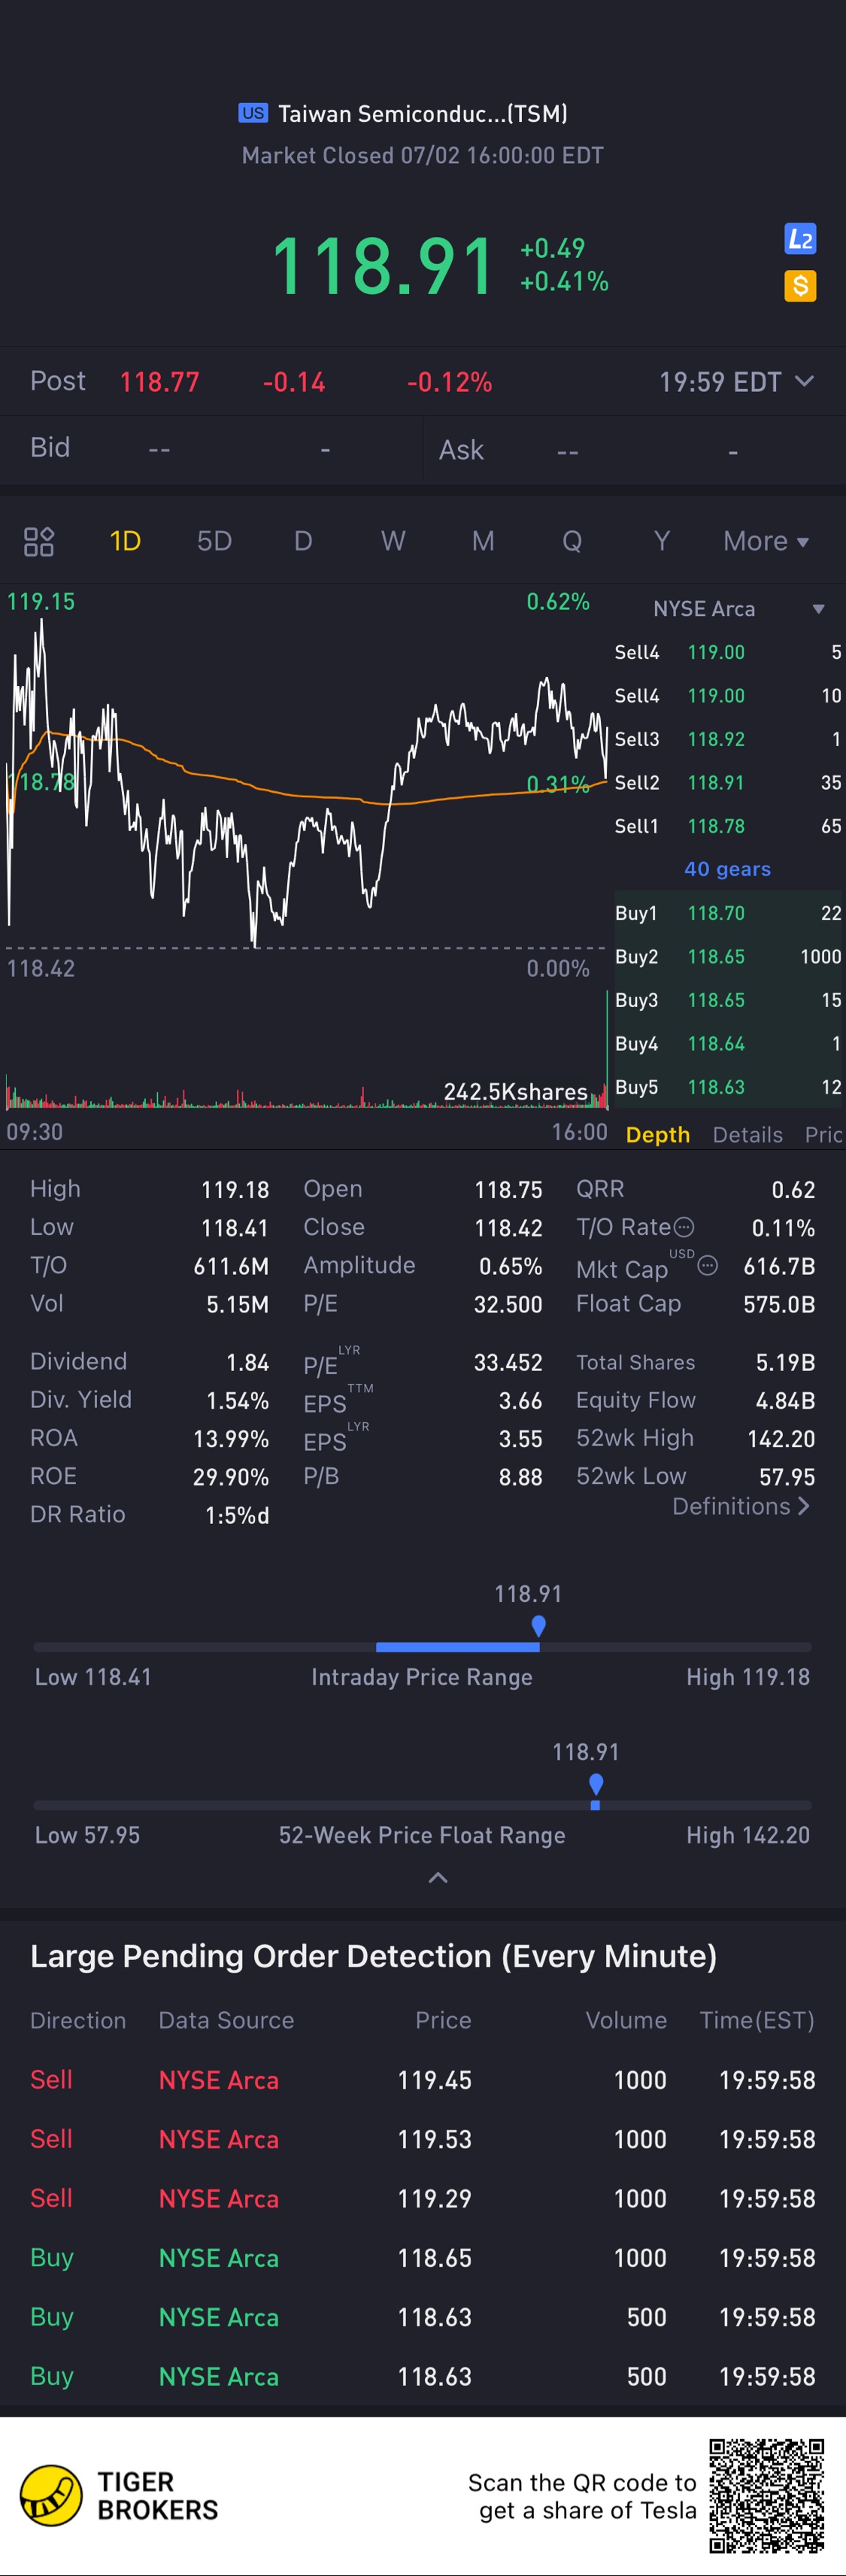
Task: Tap the orange dollar sign icon
Action: pos(800,287)
